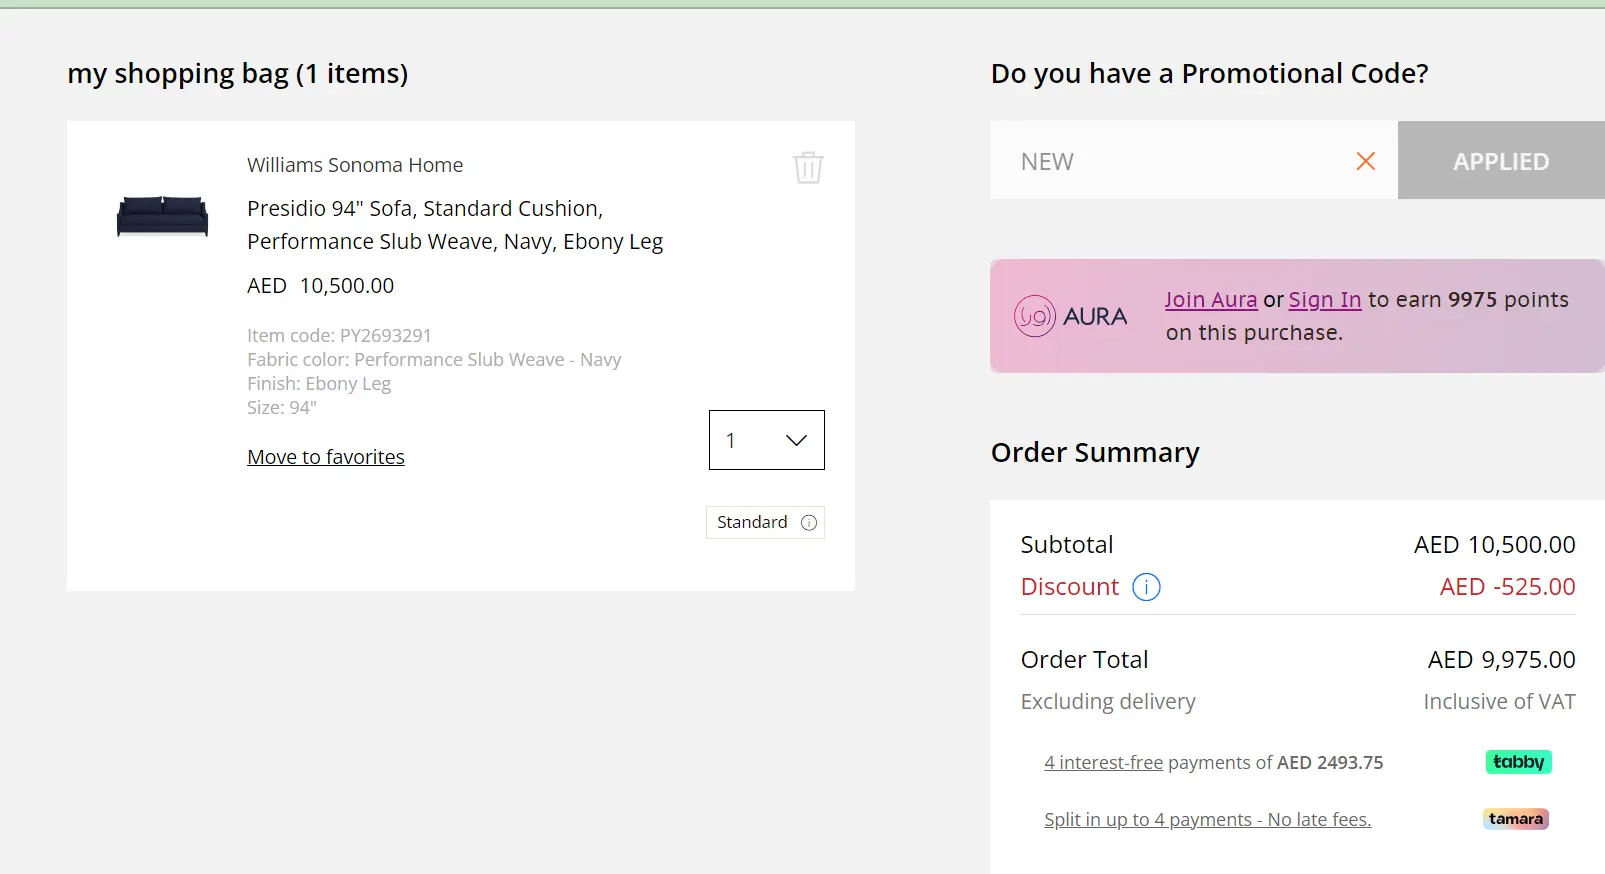Click the my shopping bag (1 items) heading

click(x=238, y=74)
